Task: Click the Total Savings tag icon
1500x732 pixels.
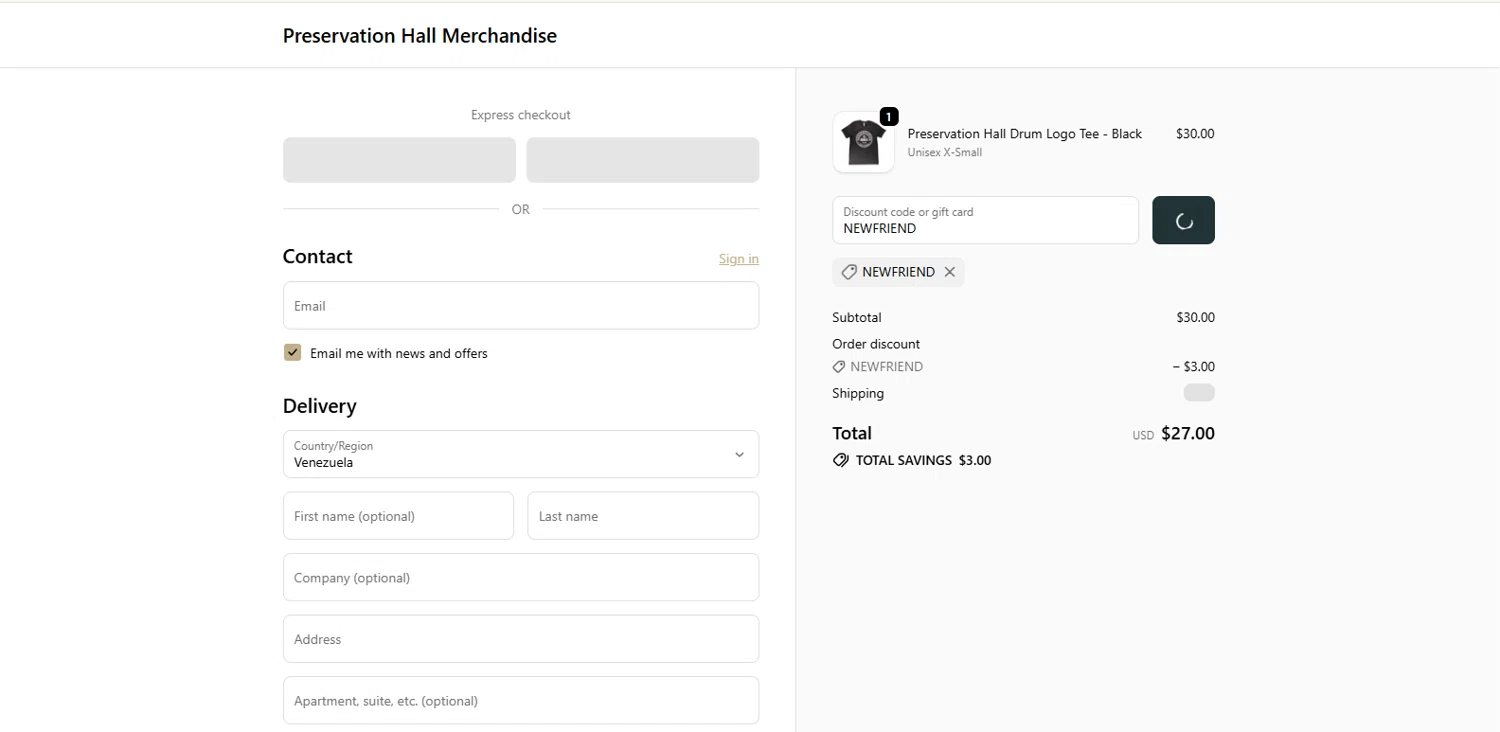Action: 841,461
